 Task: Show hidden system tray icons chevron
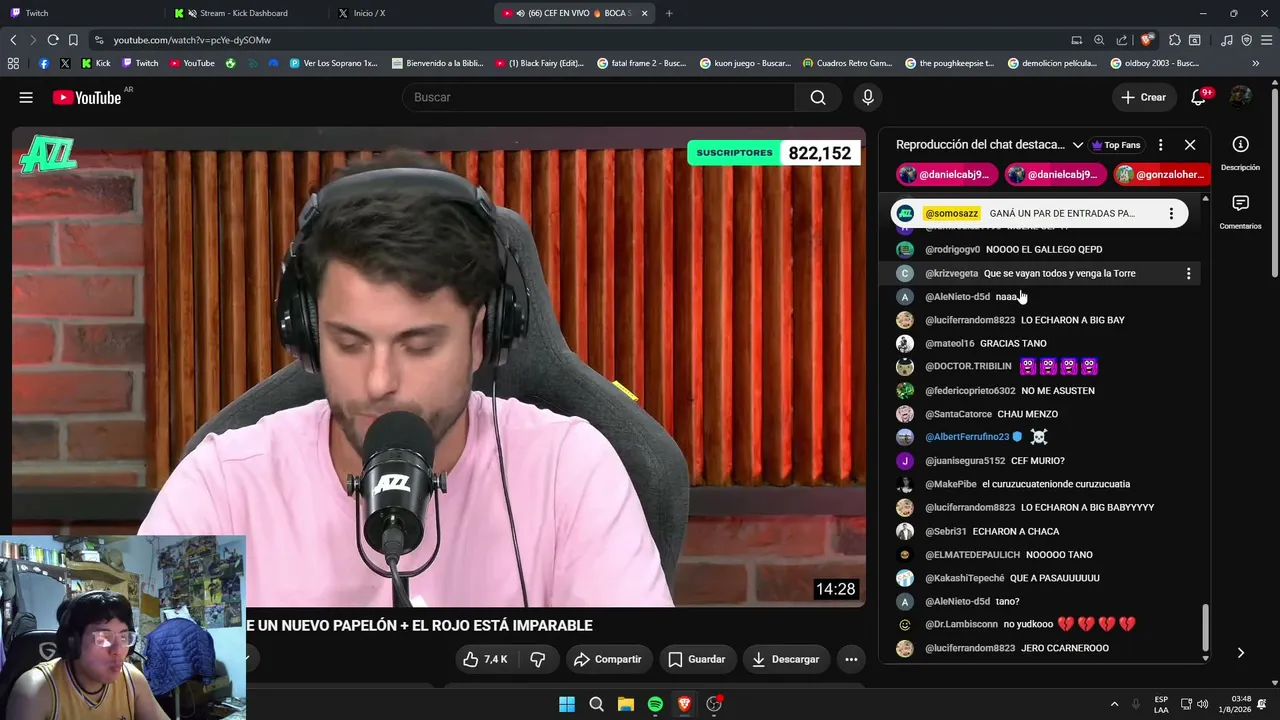1115,704
